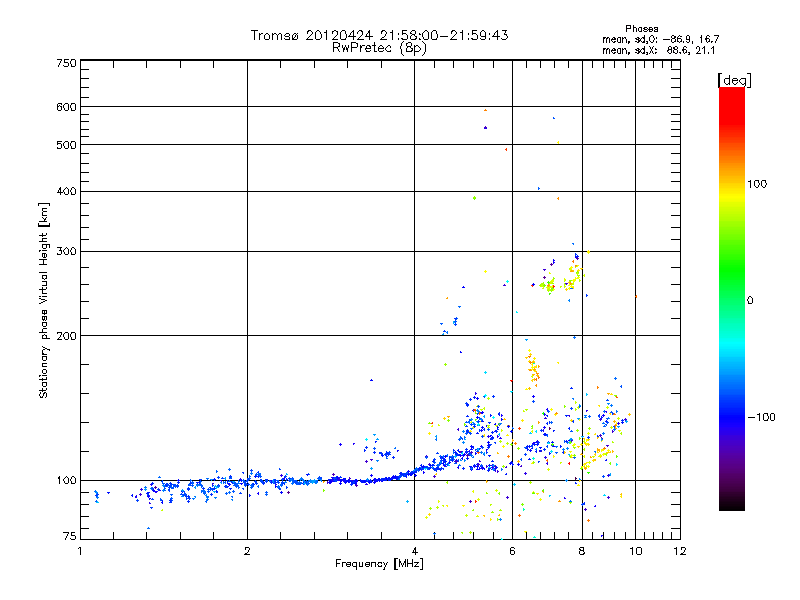Click the x-axis tick label '6'
This screenshot has height=600, width=800.
[x=512, y=551]
